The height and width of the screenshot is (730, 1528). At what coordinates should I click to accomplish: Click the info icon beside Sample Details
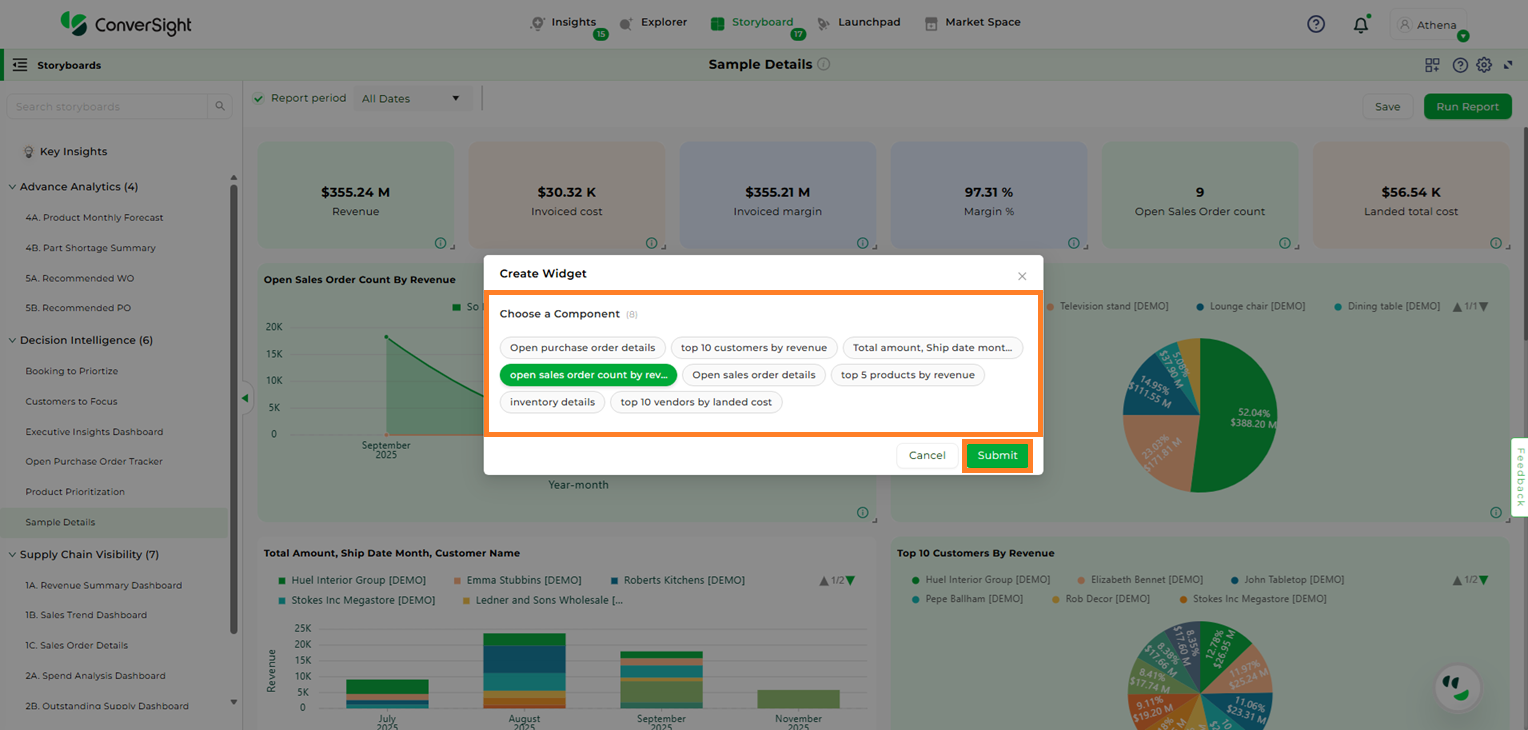[824, 64]
